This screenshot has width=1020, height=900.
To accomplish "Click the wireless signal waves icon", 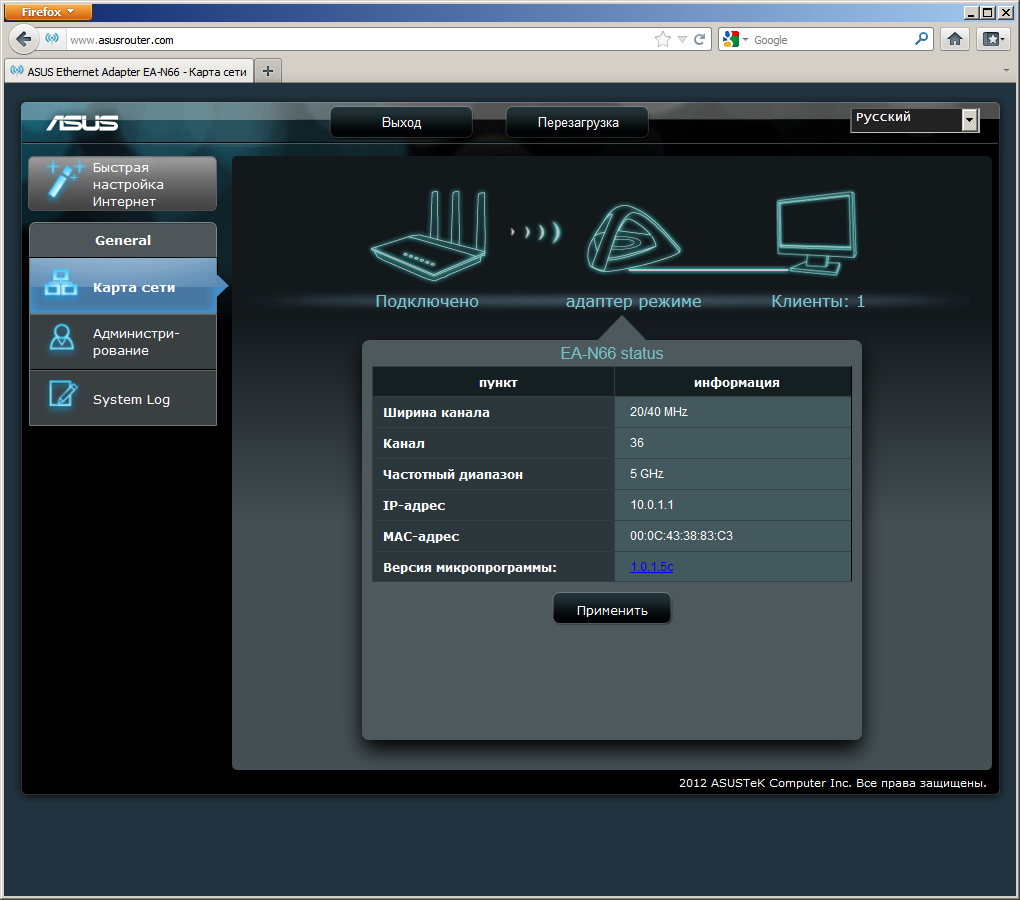I will click(x=535, y=232).
